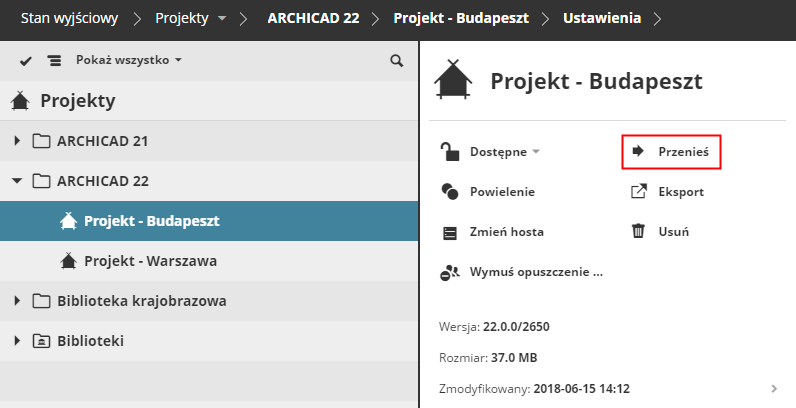Click the force-leave users icon
The width and height of the screenshot is (796, 408).
[450, 273]
